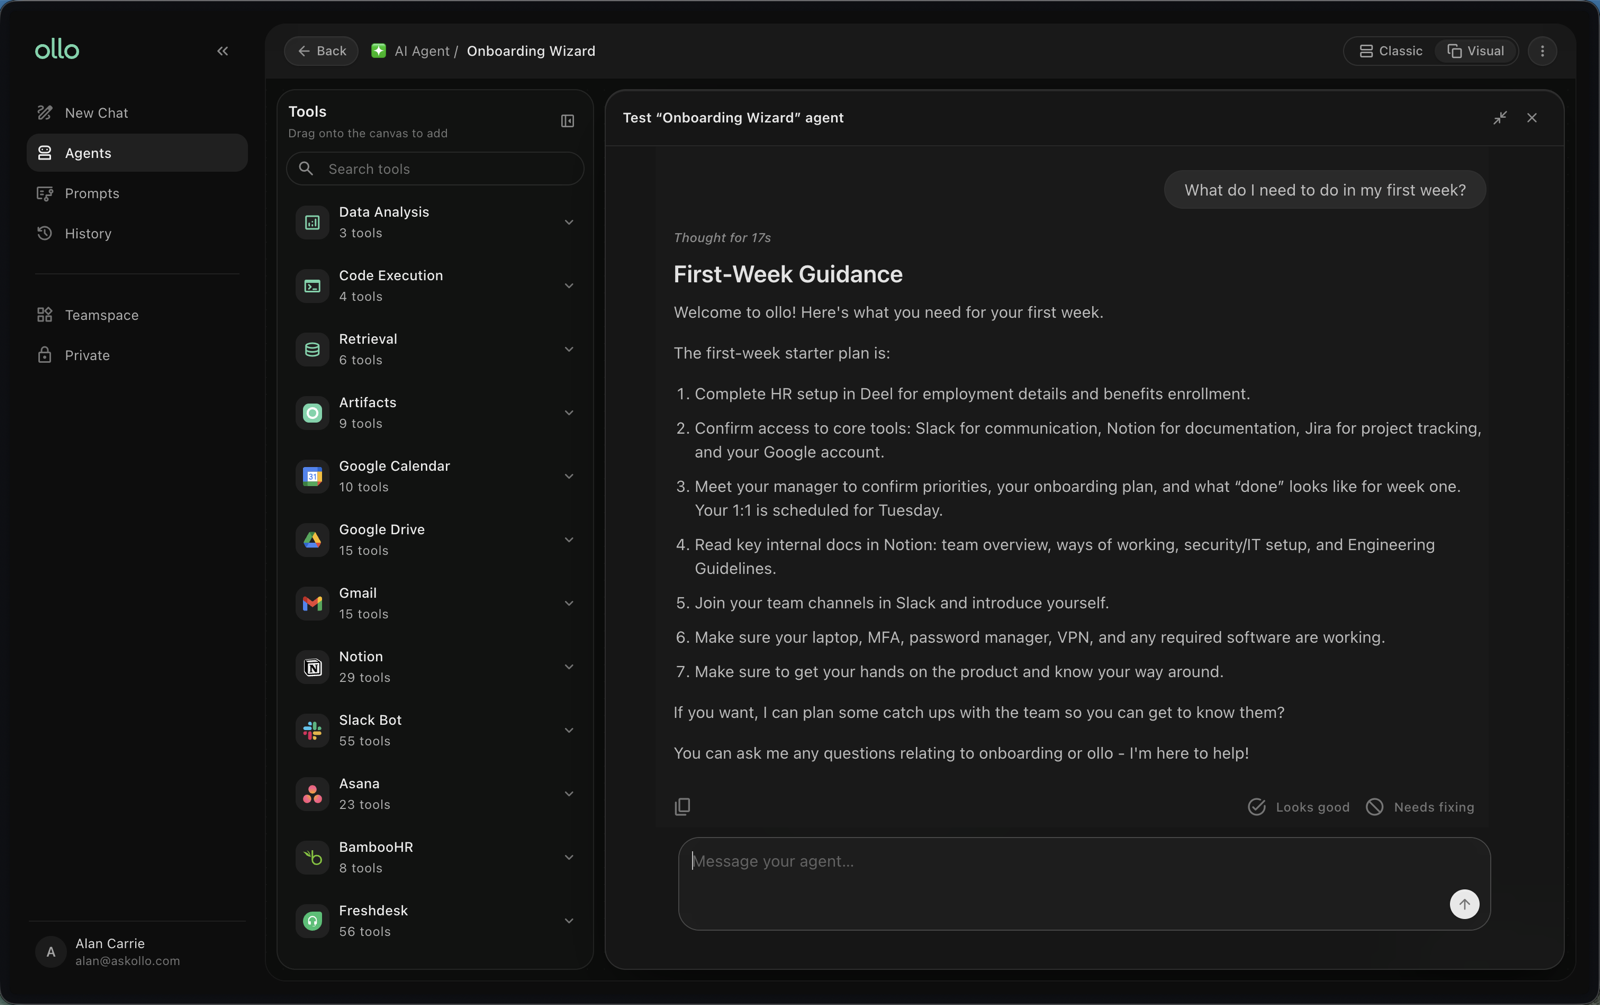
Task: Go to Prompts in sidebar
Action: (x=137, y=193)
